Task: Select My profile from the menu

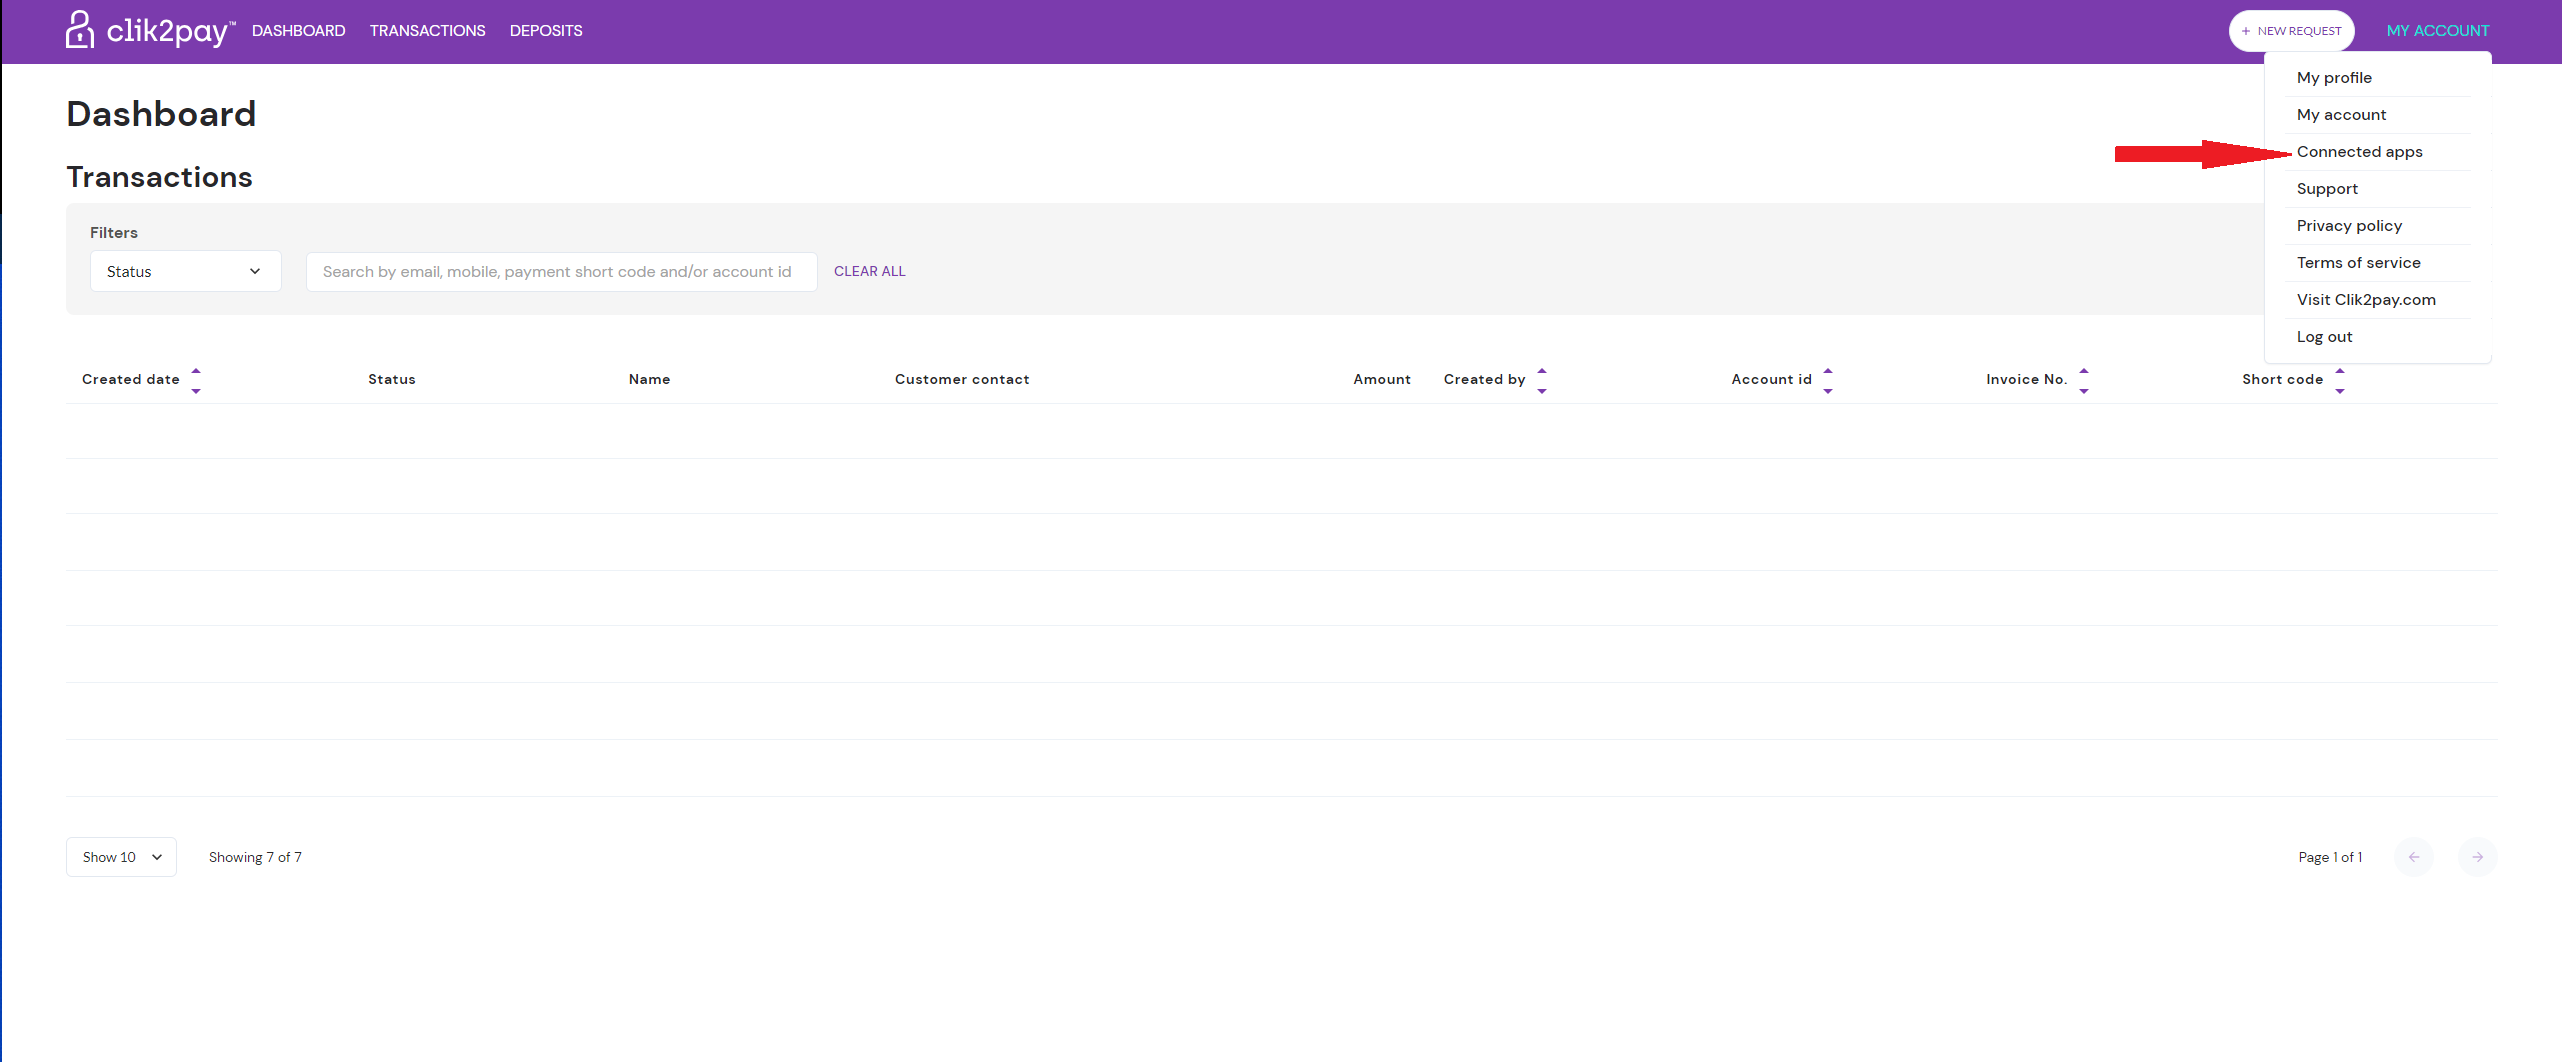Action: pos(2334,78)
